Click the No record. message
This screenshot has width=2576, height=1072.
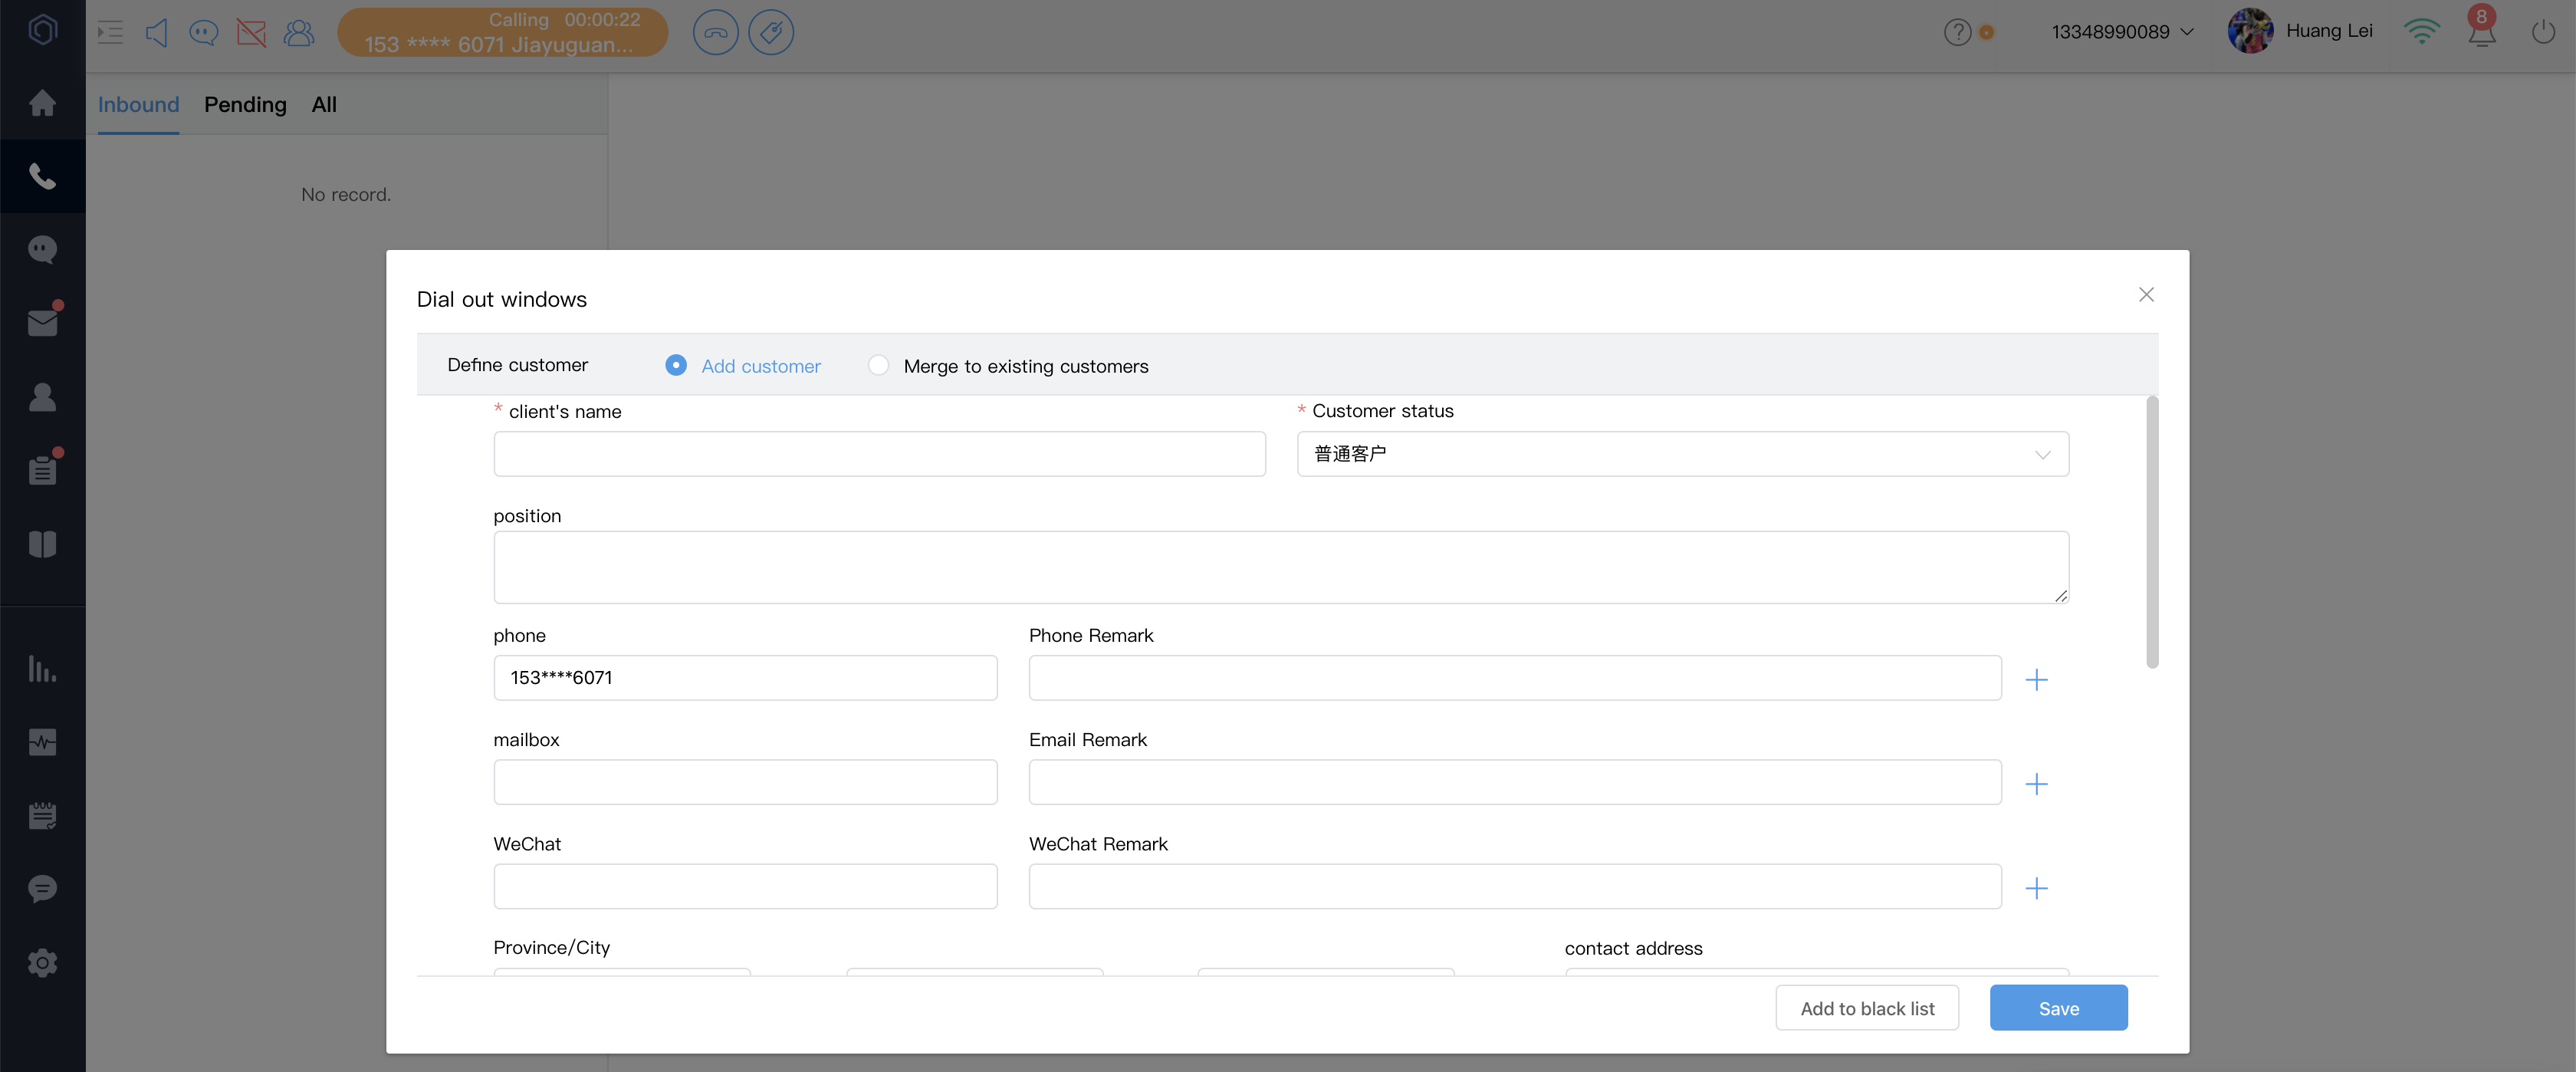click(346, 194)
